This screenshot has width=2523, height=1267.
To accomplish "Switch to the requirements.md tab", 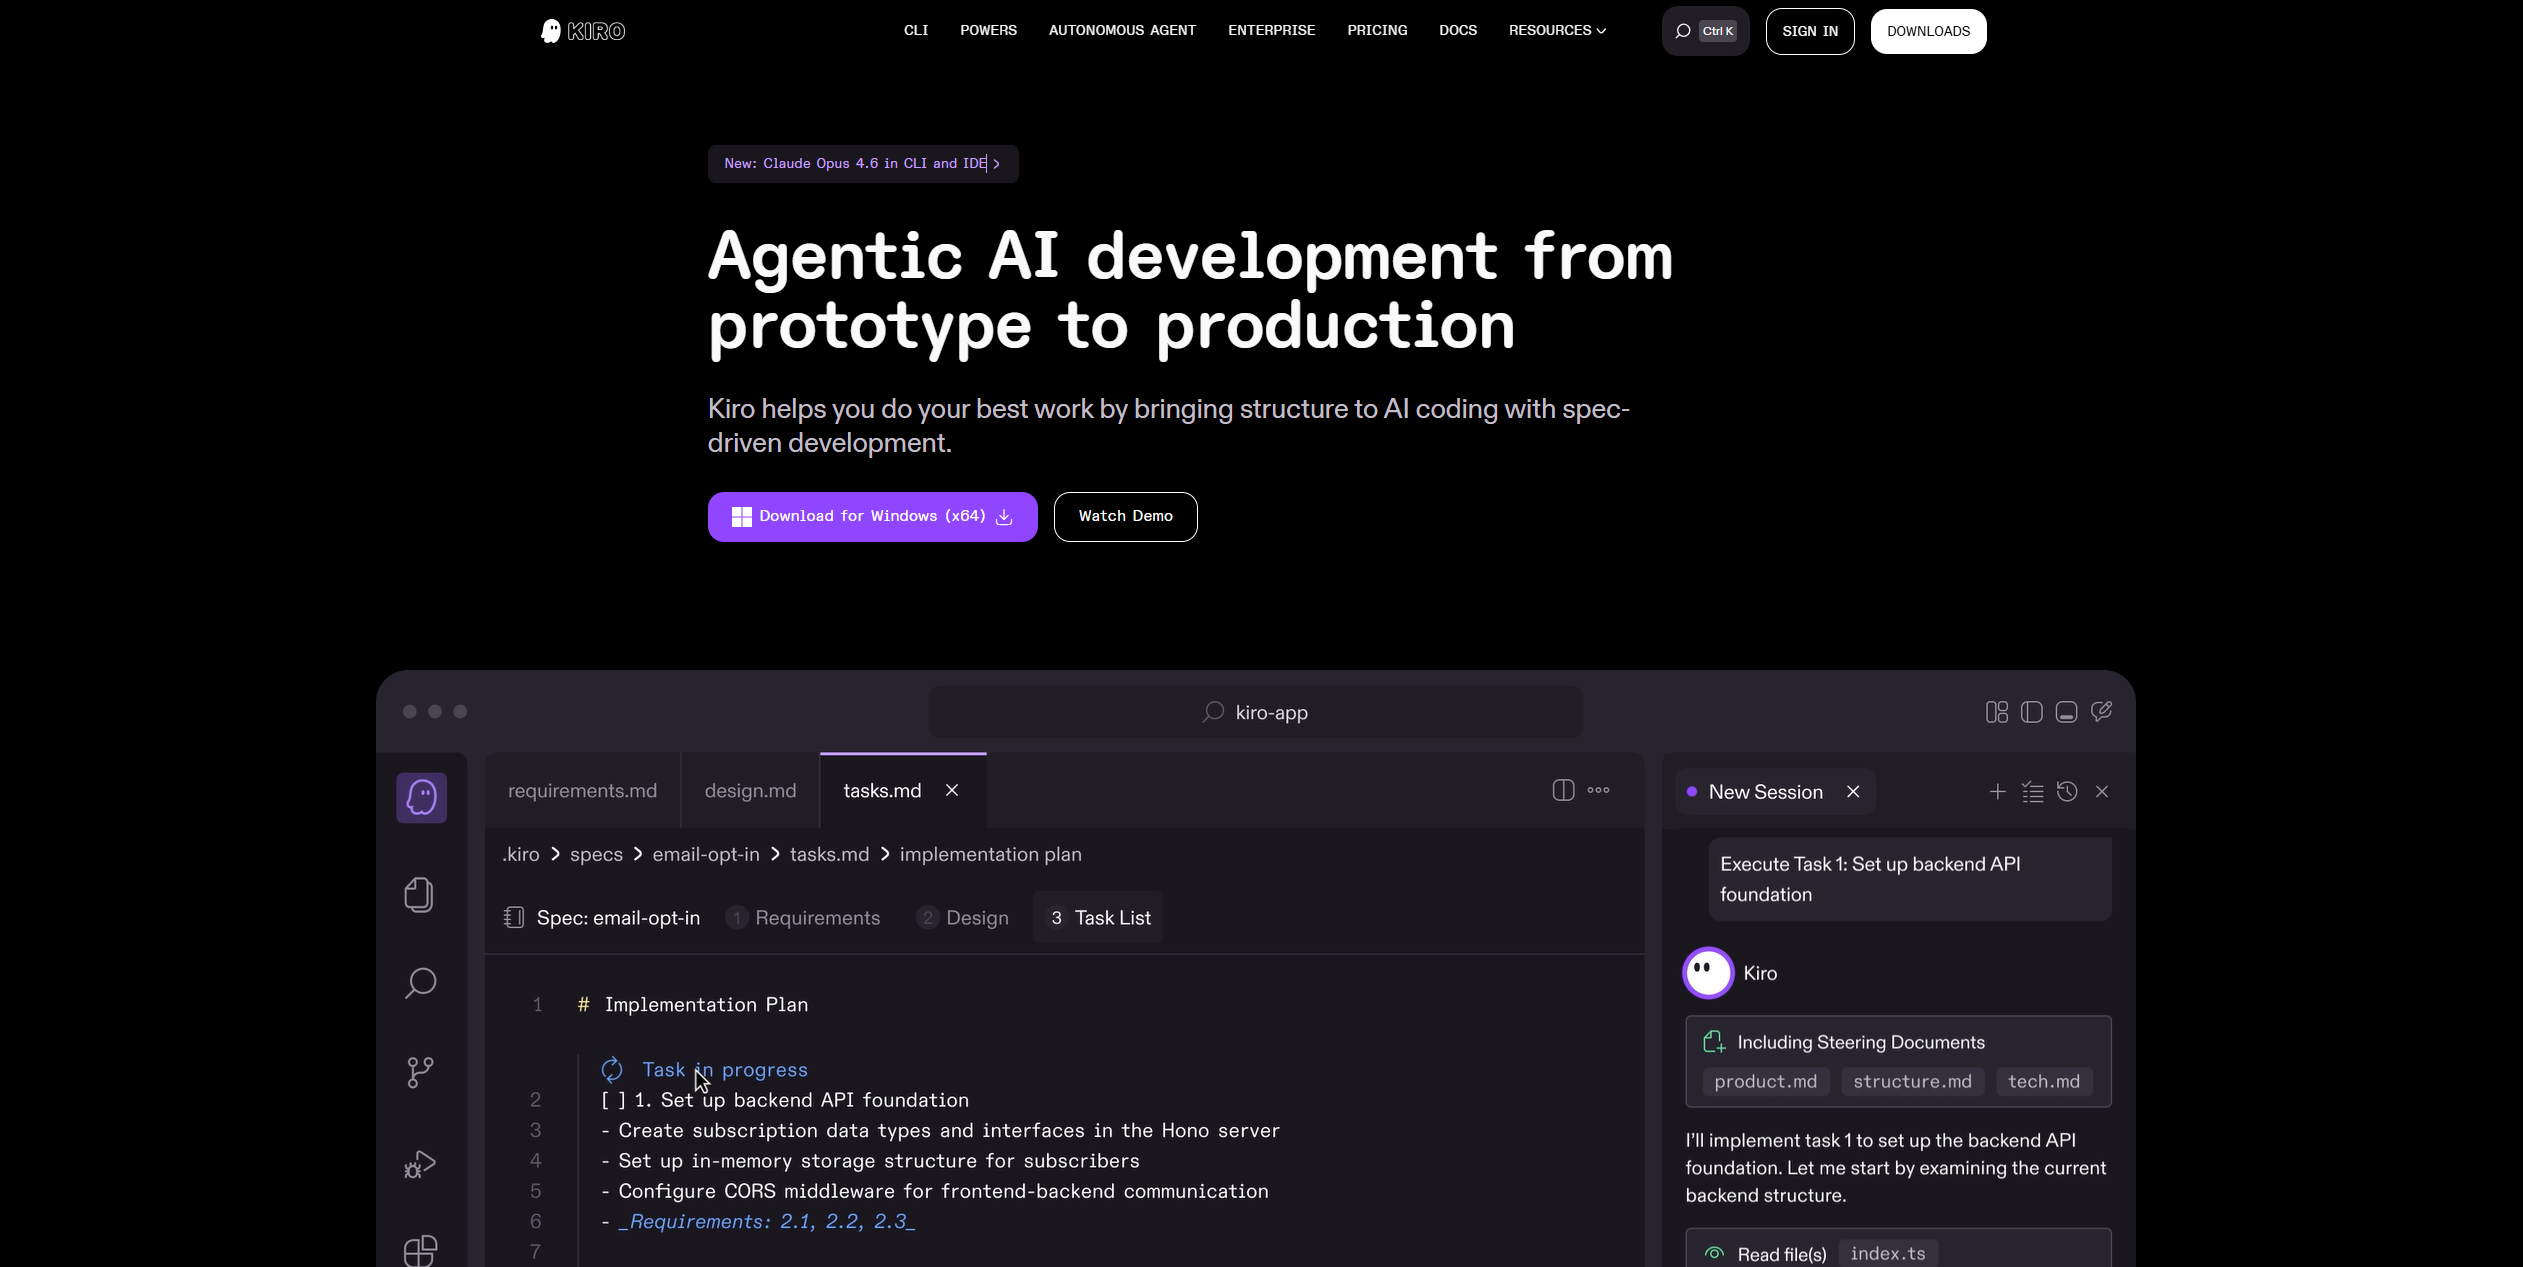I will (x=582, y=790).
